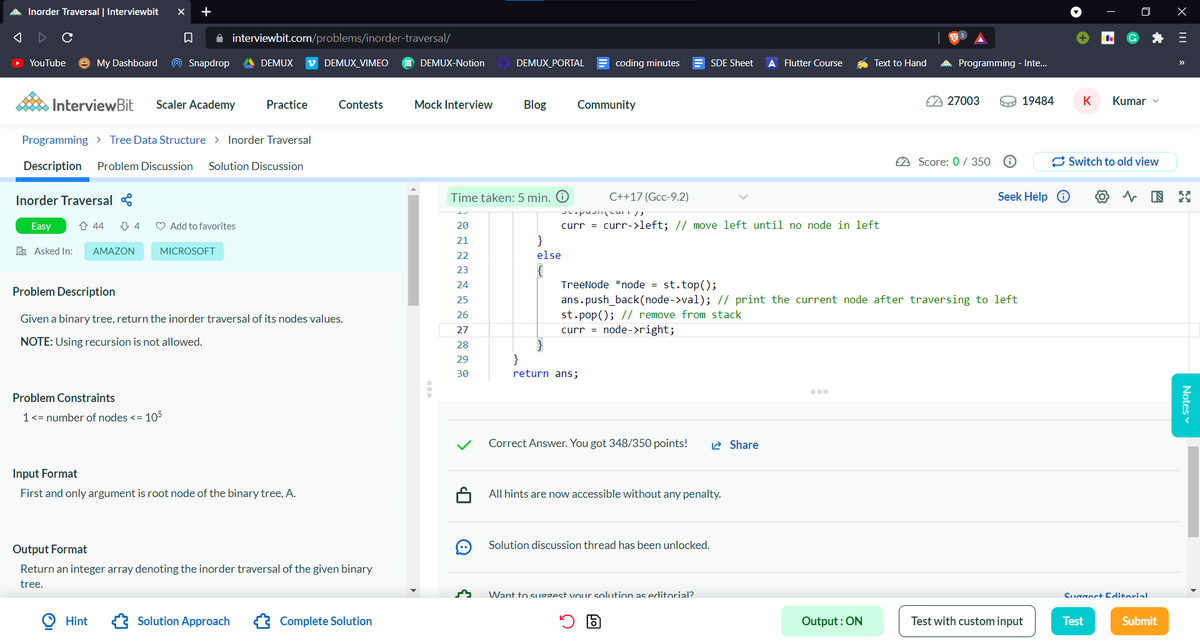Click the three-dot divider above results panel
The image size is (1200, 644).
tap(820, 390)
